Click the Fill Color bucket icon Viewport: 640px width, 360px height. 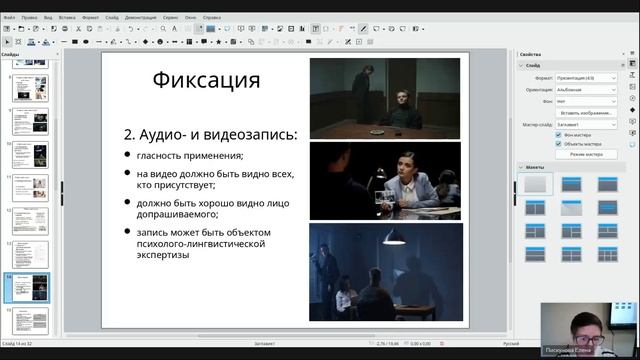[x=46, y=42]
